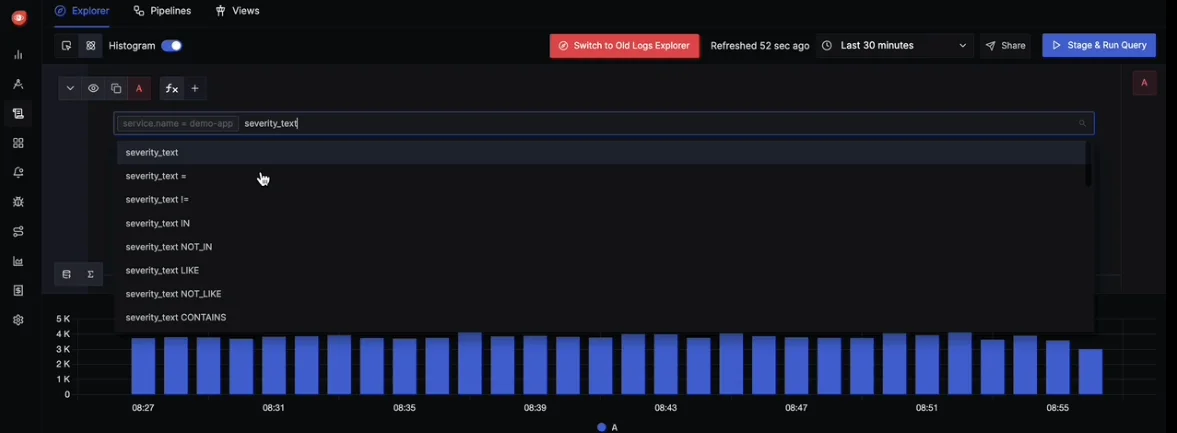Click the Stage & Run Query button

1099,46
